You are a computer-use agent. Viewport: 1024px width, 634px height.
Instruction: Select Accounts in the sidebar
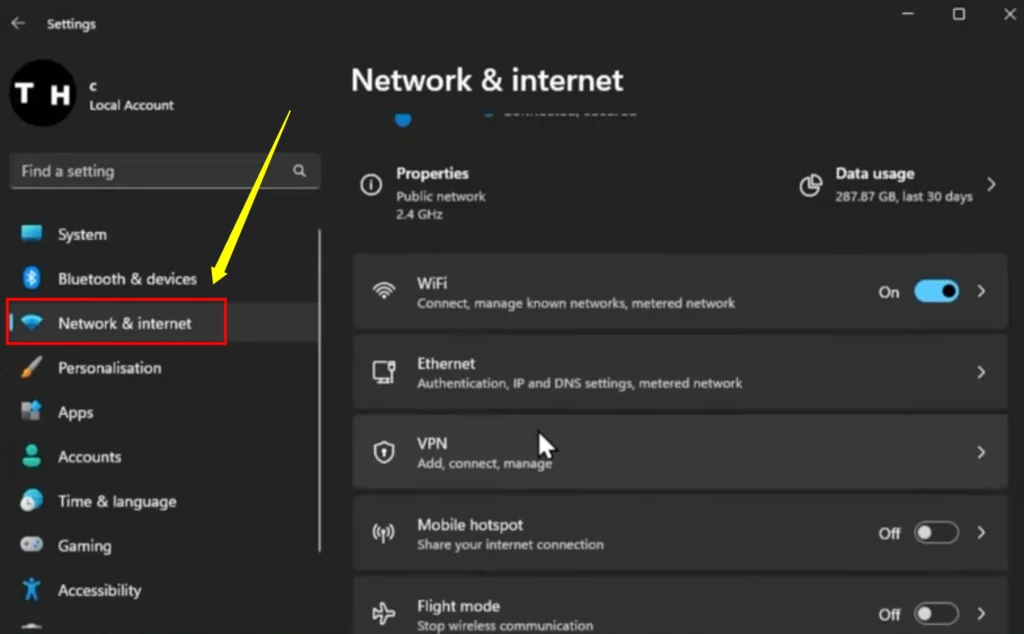point(163,456)
